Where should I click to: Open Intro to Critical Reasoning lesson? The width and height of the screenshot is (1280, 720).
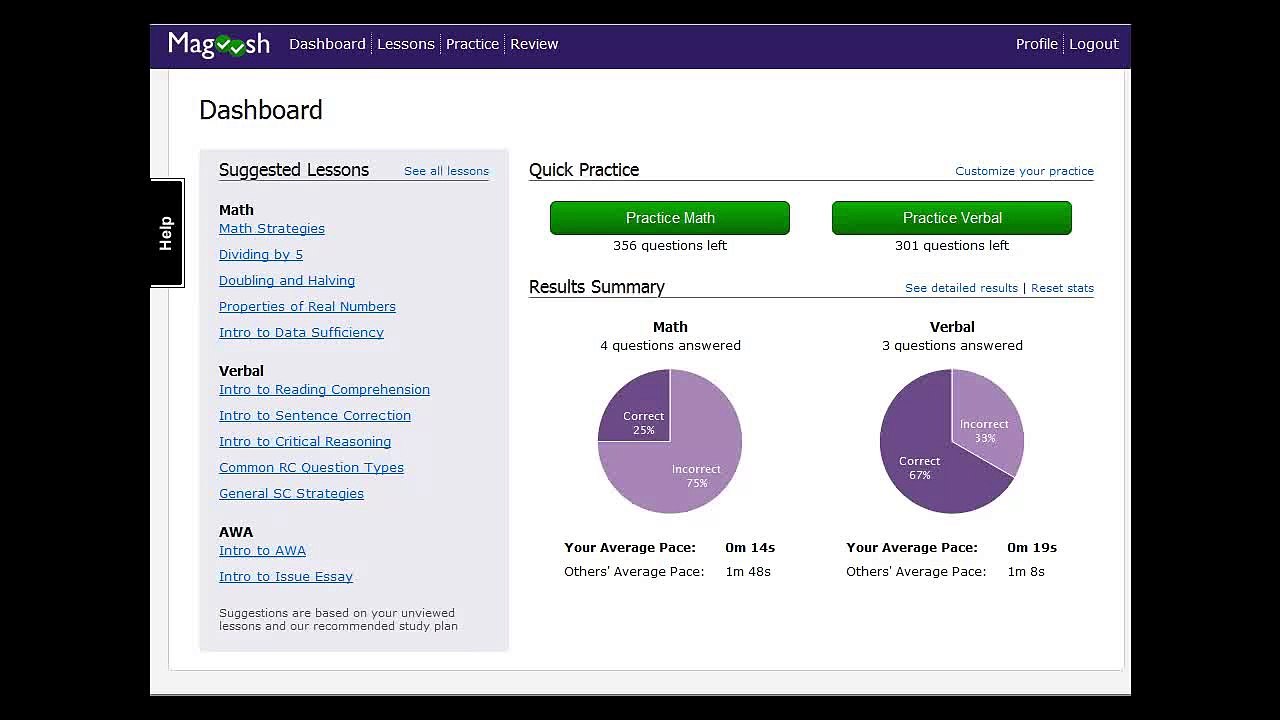[x=305, y=441]
